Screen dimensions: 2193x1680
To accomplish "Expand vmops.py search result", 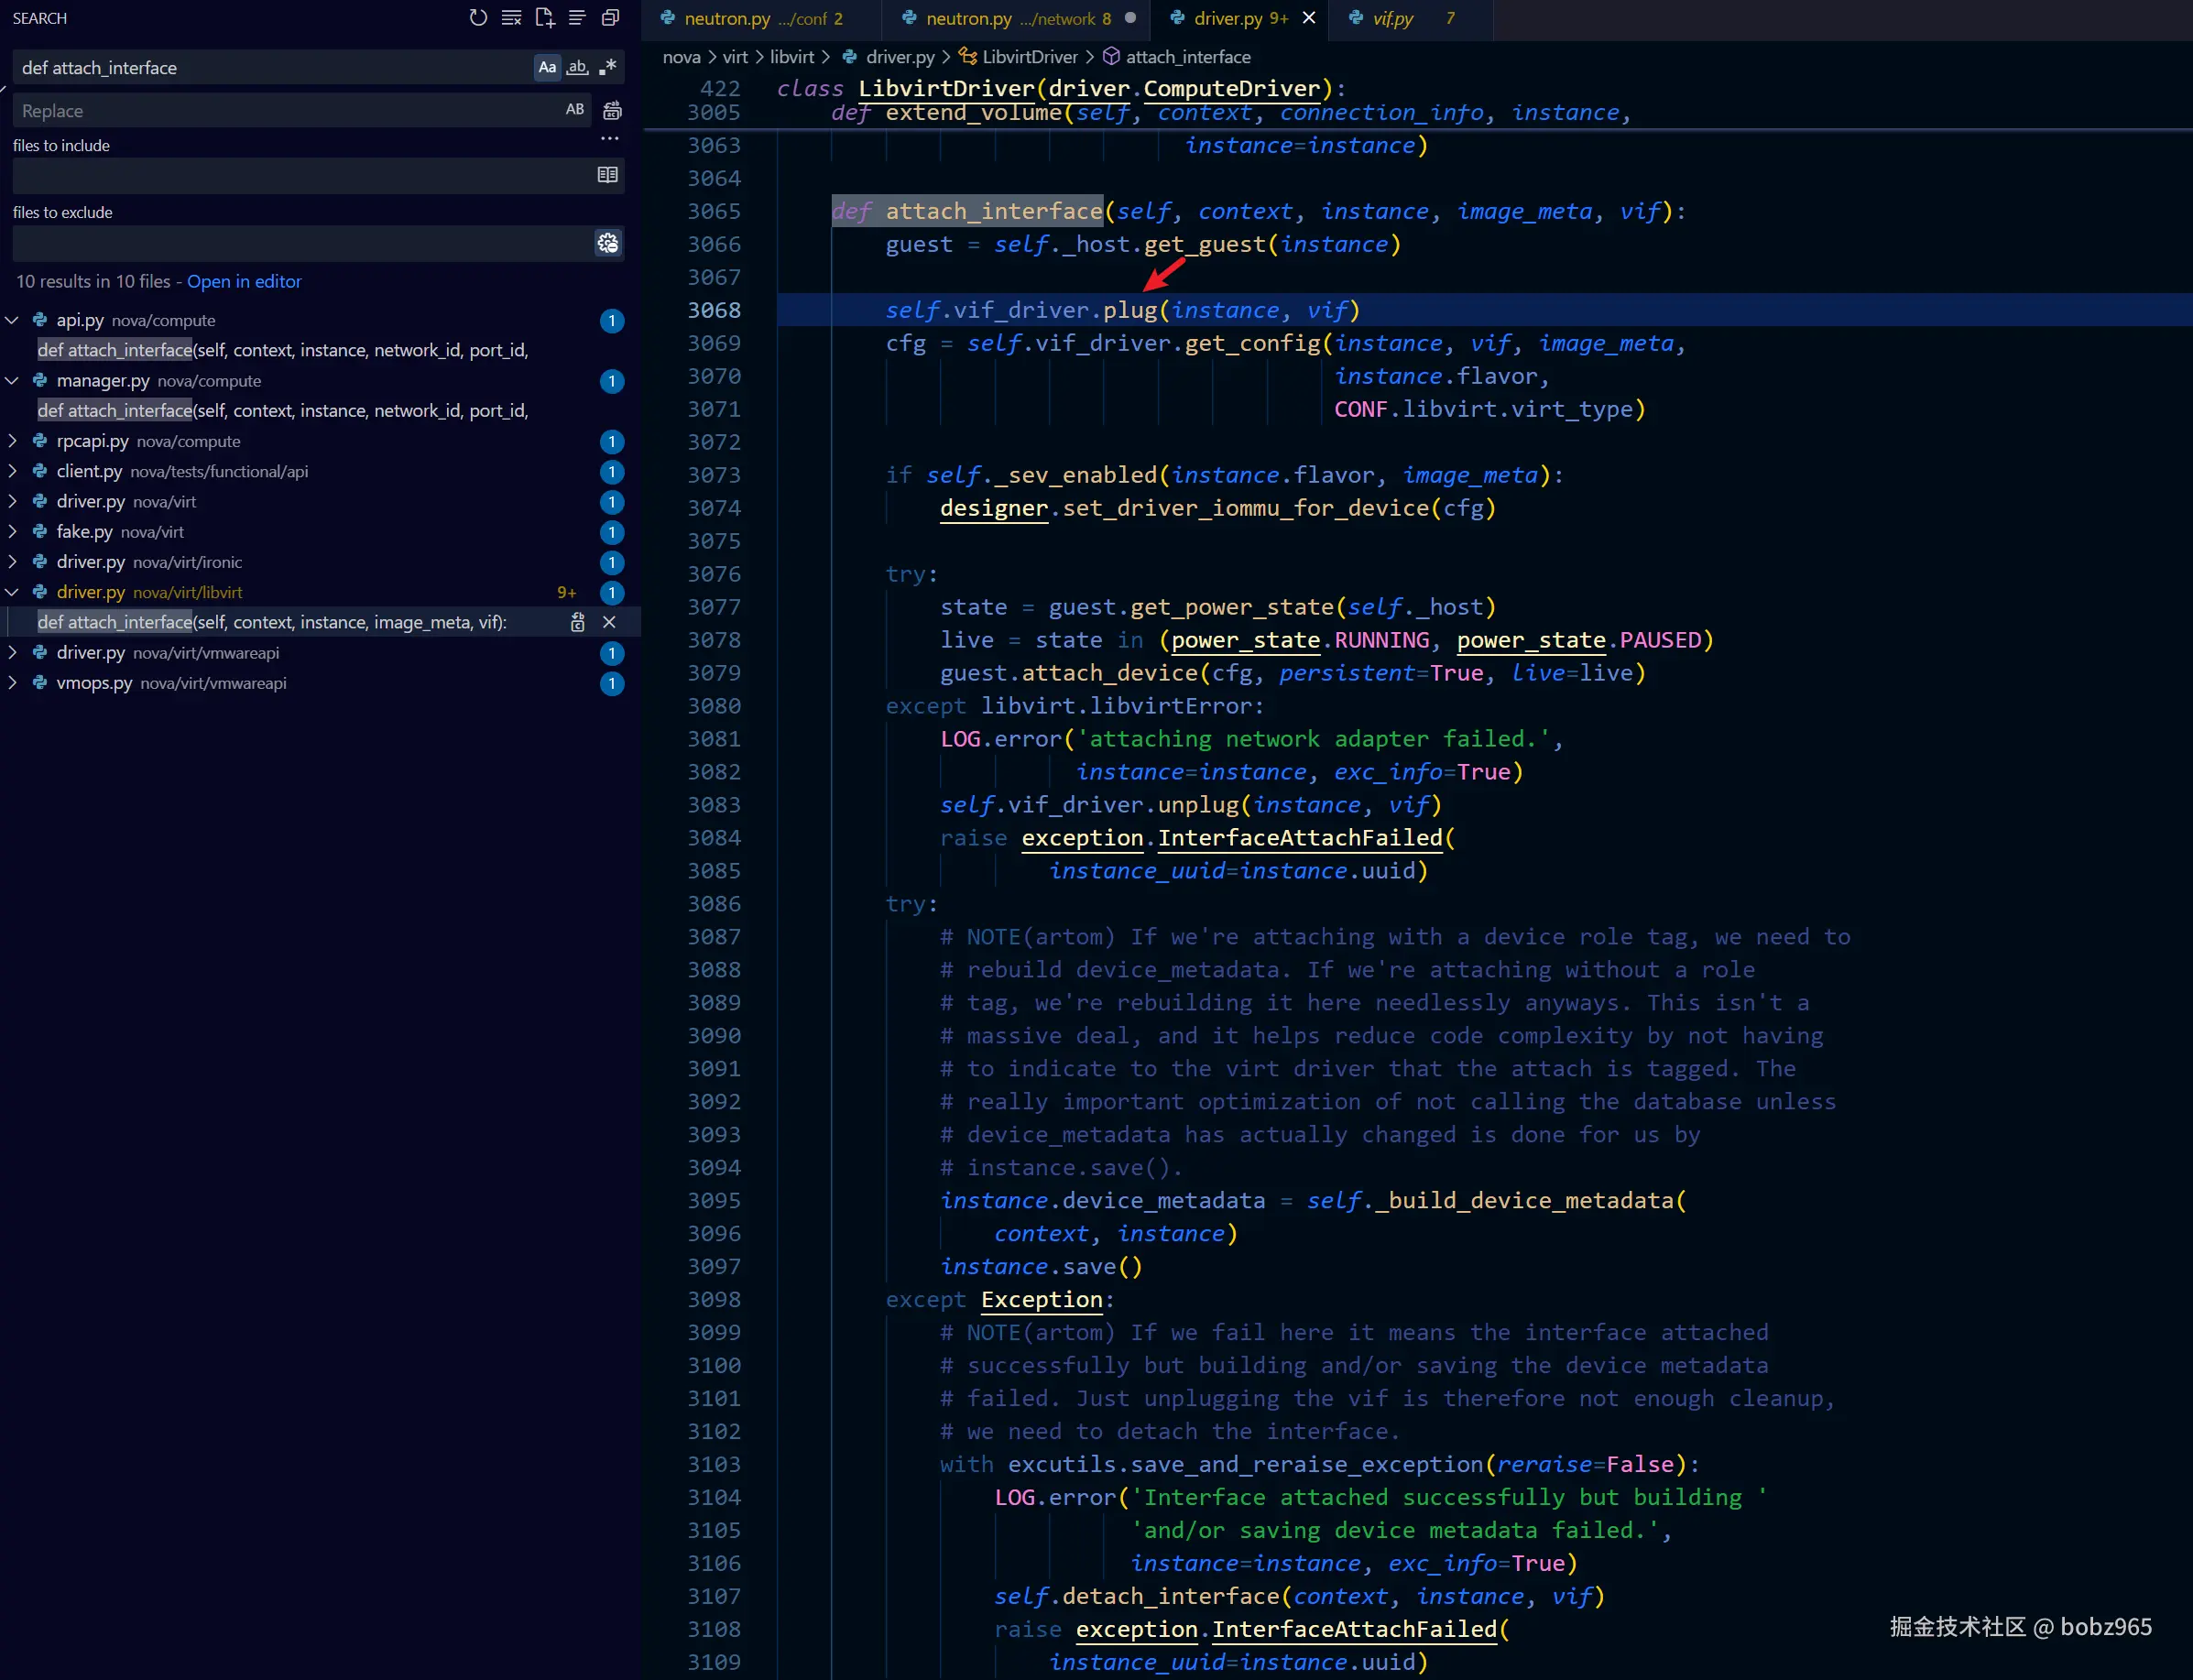I will pos(12,683).
